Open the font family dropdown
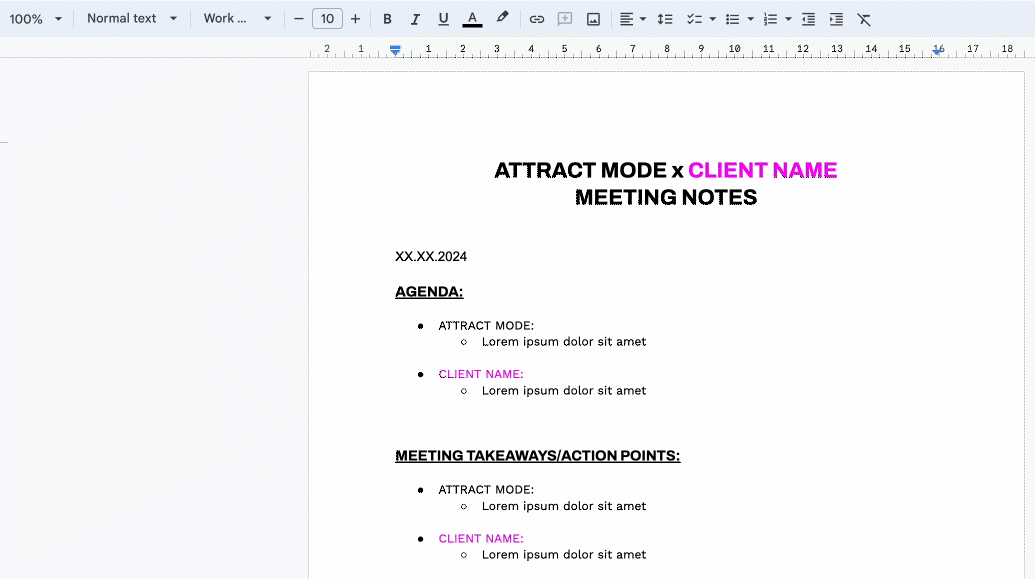This screenshot has width=1035, height=579. click(237, 19)
